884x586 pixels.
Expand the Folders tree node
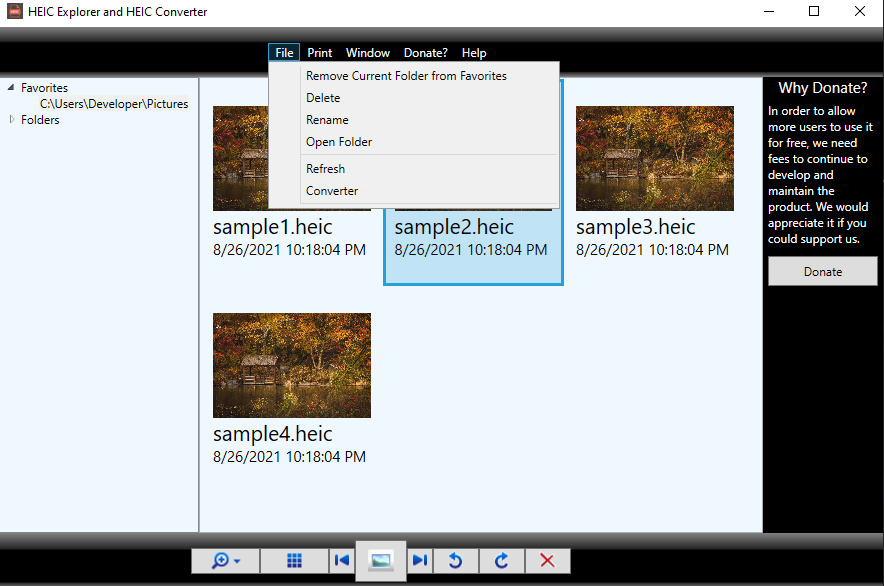pyautogui.click(x=11, y=120)
